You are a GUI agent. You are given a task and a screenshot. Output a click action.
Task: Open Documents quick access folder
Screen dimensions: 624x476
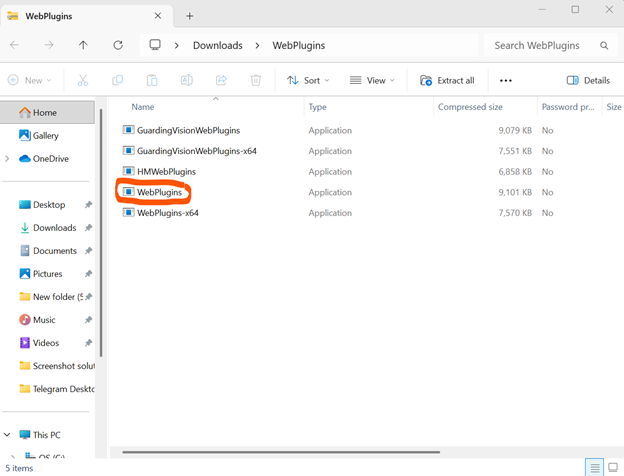(47, 251)
